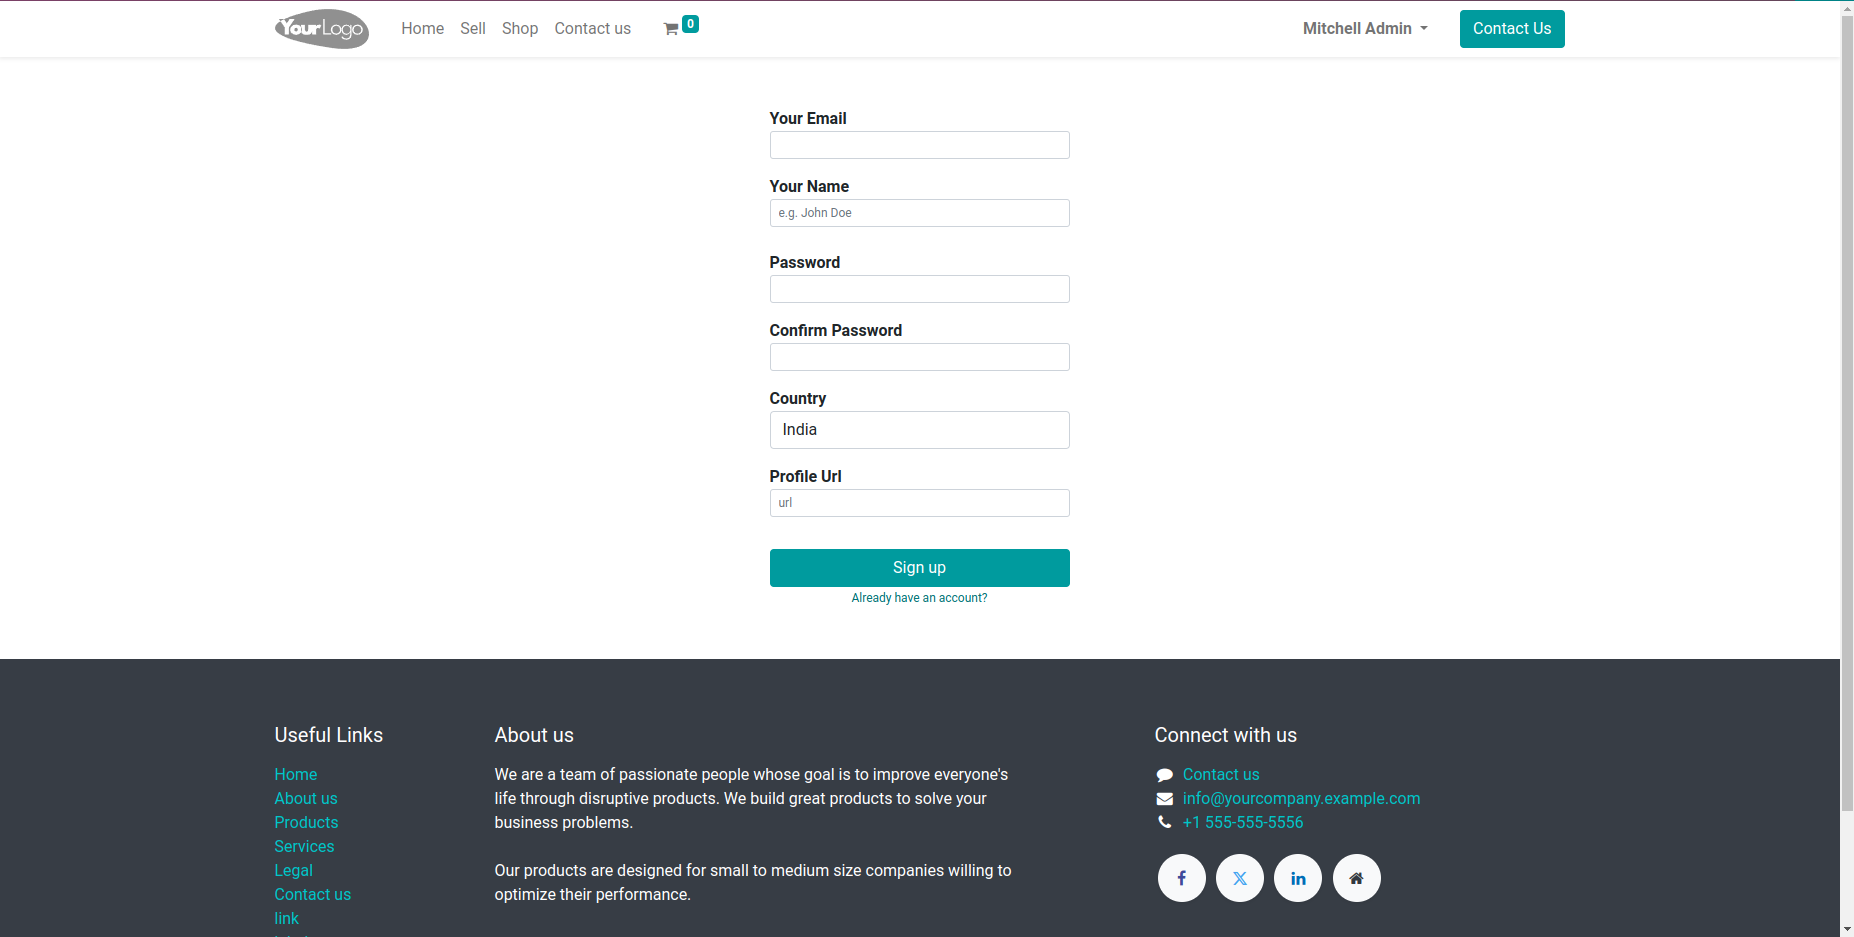Click into the Profile Url field
This screenshot has width=1854, height=937.
pos(919,503)
